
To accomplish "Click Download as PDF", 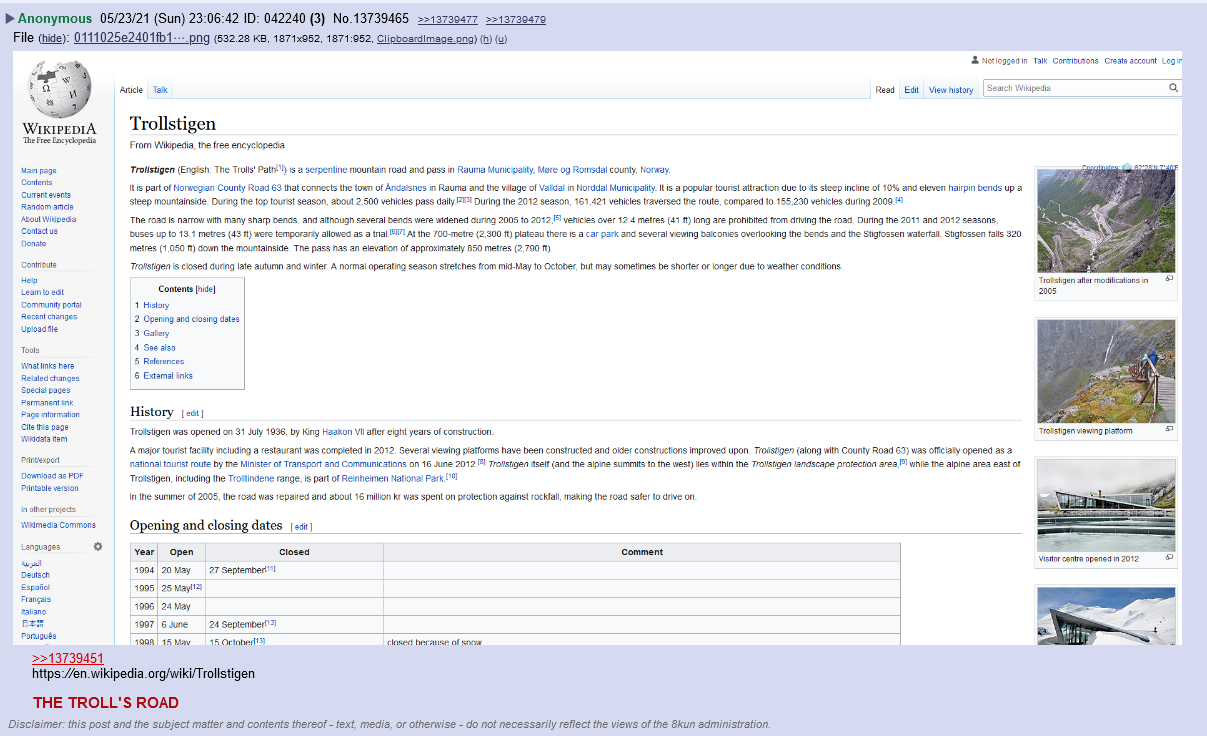I will 52,476.
